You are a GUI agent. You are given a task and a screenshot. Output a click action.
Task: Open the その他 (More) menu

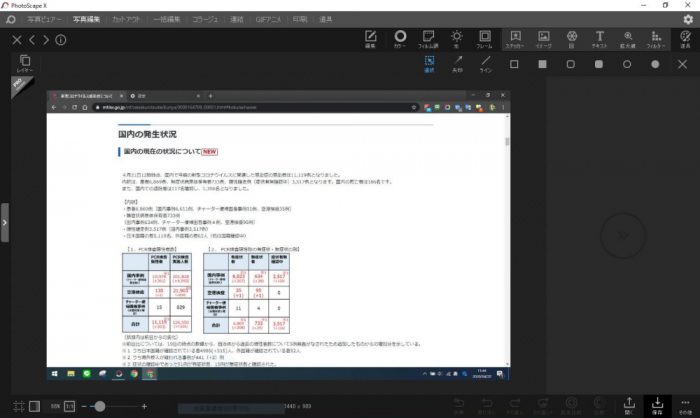click(x=685, y=405)
